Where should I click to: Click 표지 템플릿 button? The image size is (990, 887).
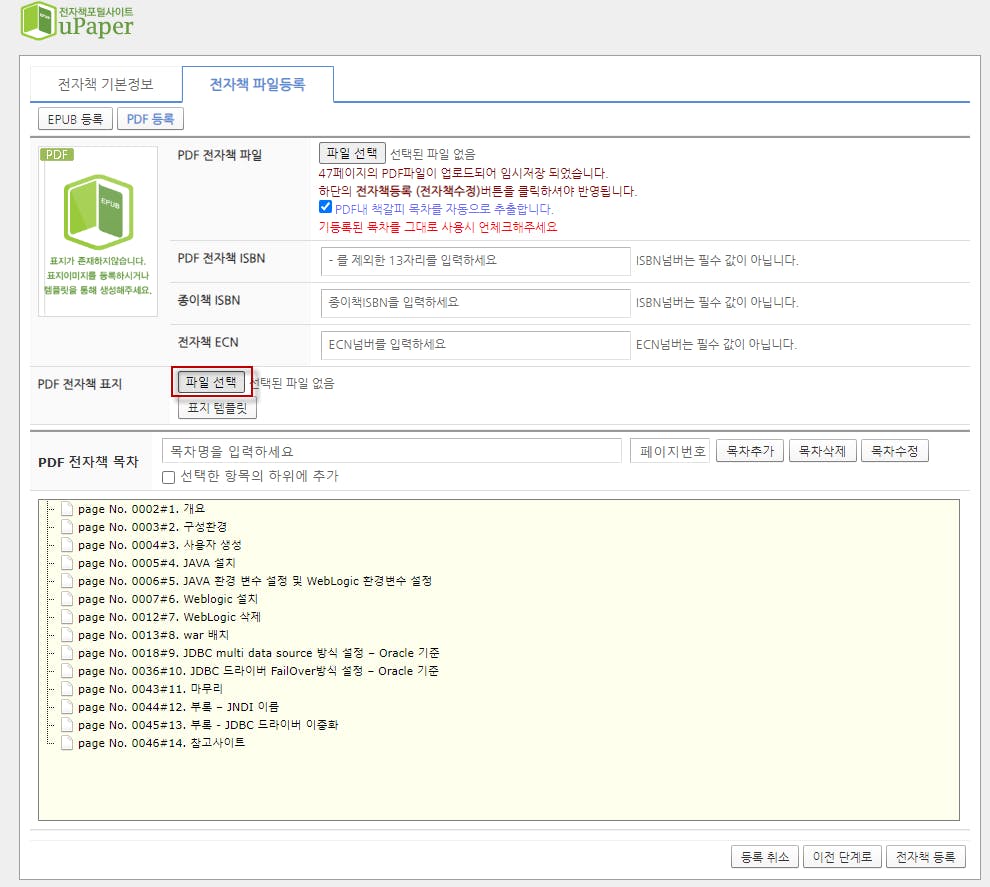217,408
